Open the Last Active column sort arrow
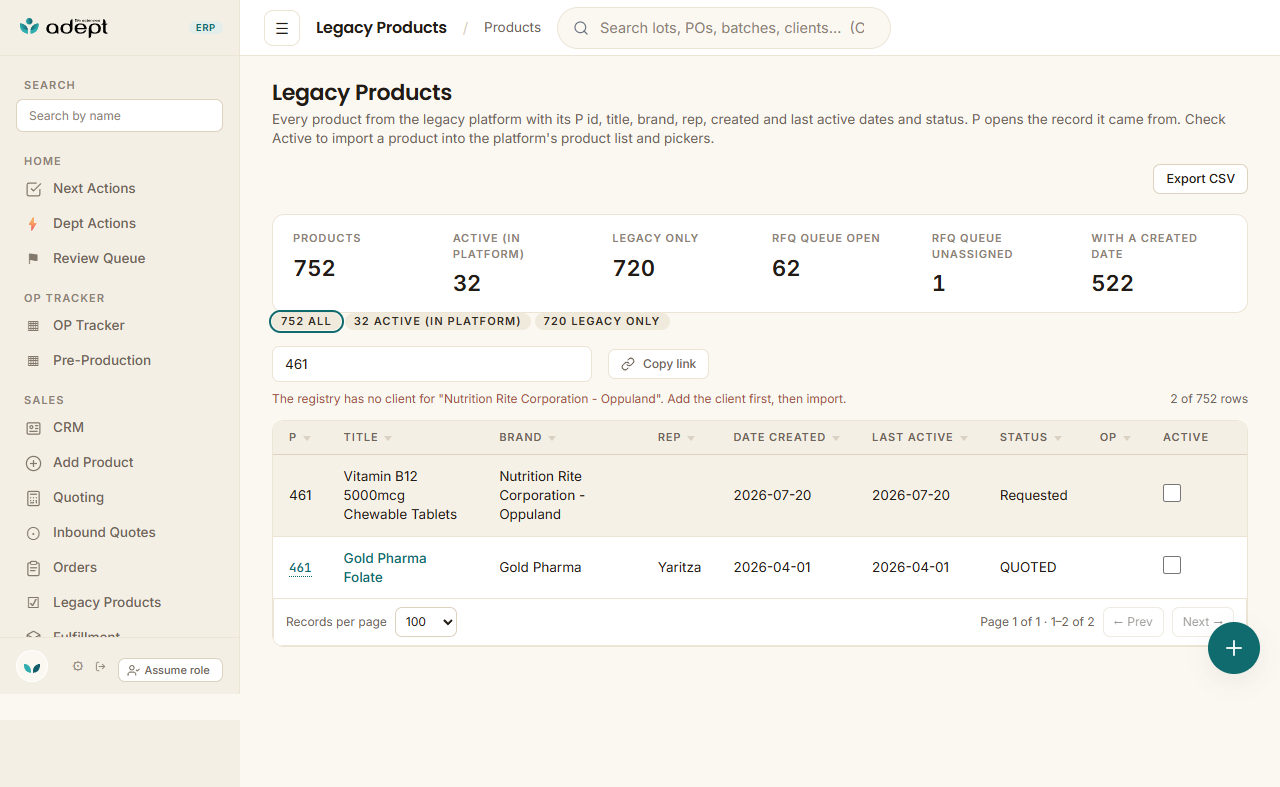The image size is (1280, 787). pos(964,438)
